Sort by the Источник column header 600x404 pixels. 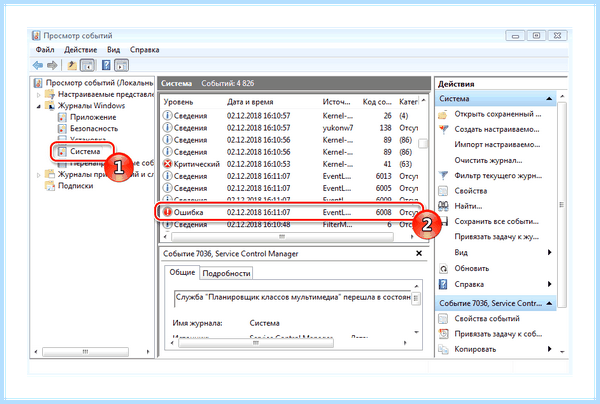coord(336,102)
